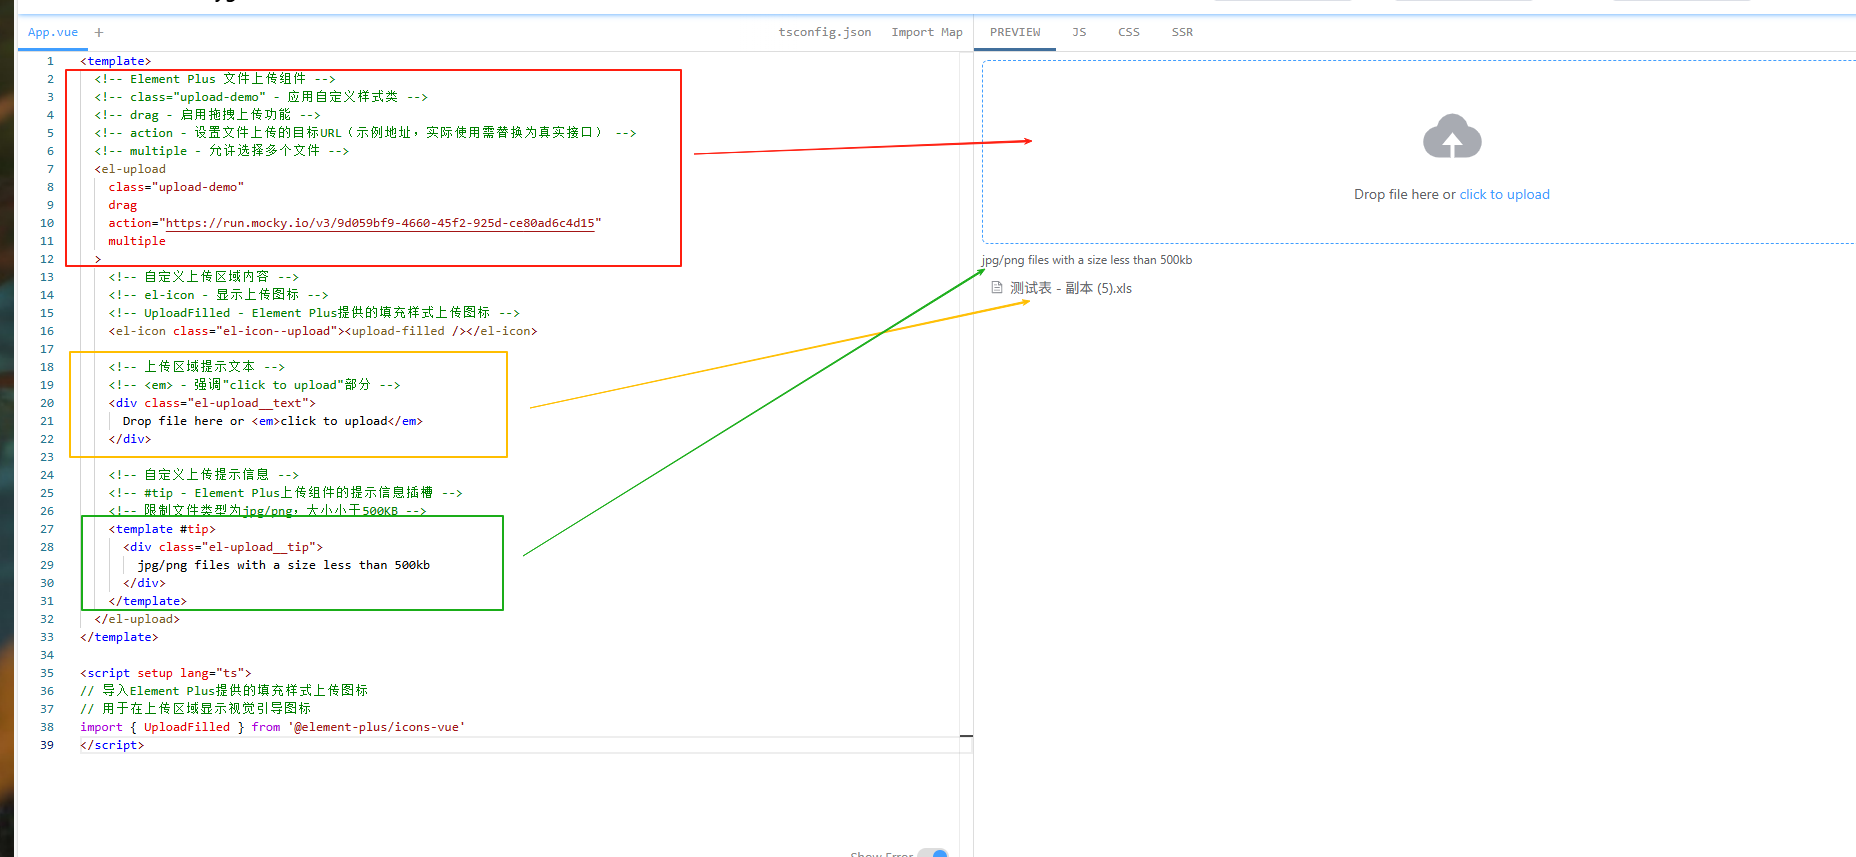Switch to the SSR output tab

1182,32
